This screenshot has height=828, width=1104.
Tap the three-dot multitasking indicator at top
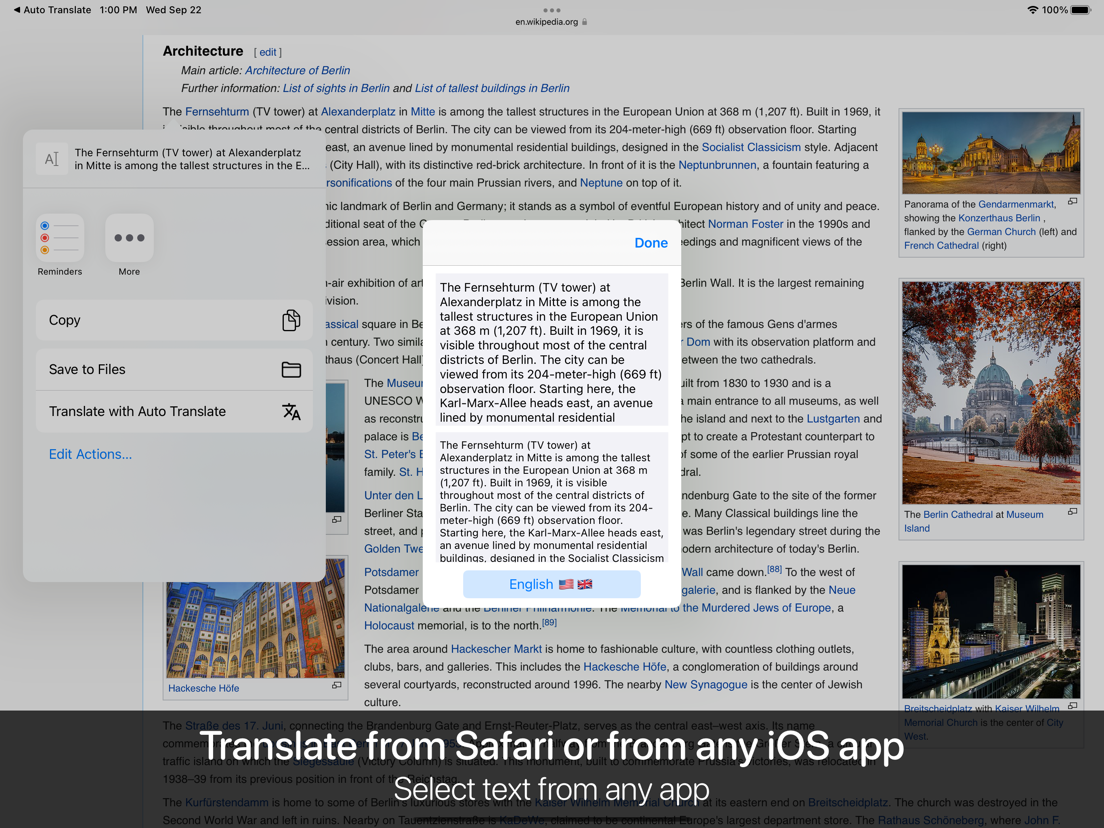click(552, 10)
